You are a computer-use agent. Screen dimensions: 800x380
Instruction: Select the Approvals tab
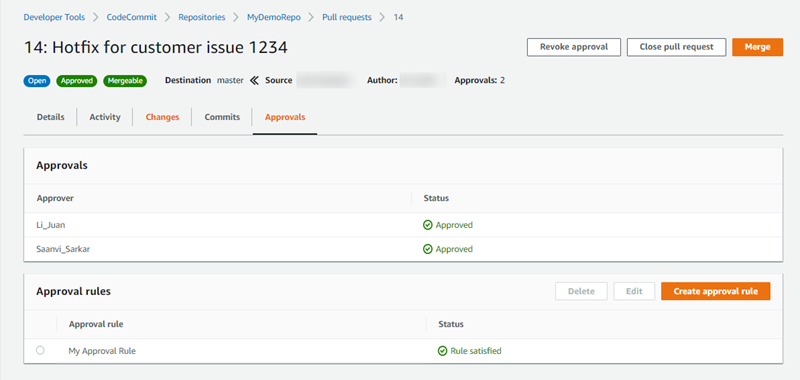tap(285, 117)
